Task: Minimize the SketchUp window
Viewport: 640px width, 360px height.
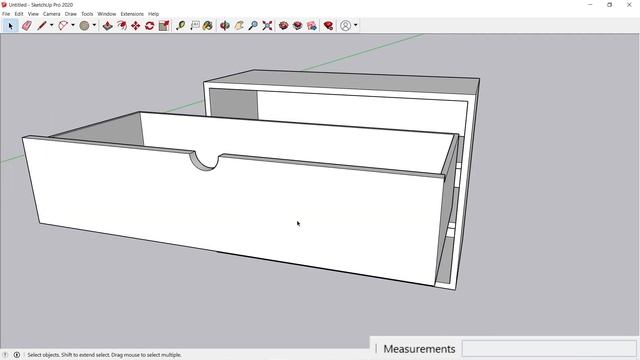Action: [x=590, y=4]
